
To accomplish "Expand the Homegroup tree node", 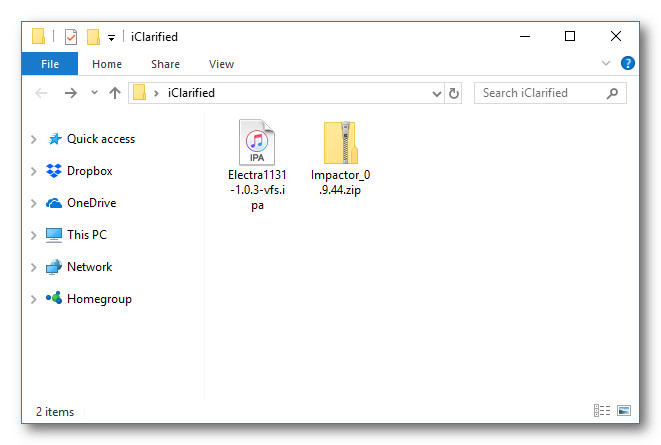I will 34,299.
